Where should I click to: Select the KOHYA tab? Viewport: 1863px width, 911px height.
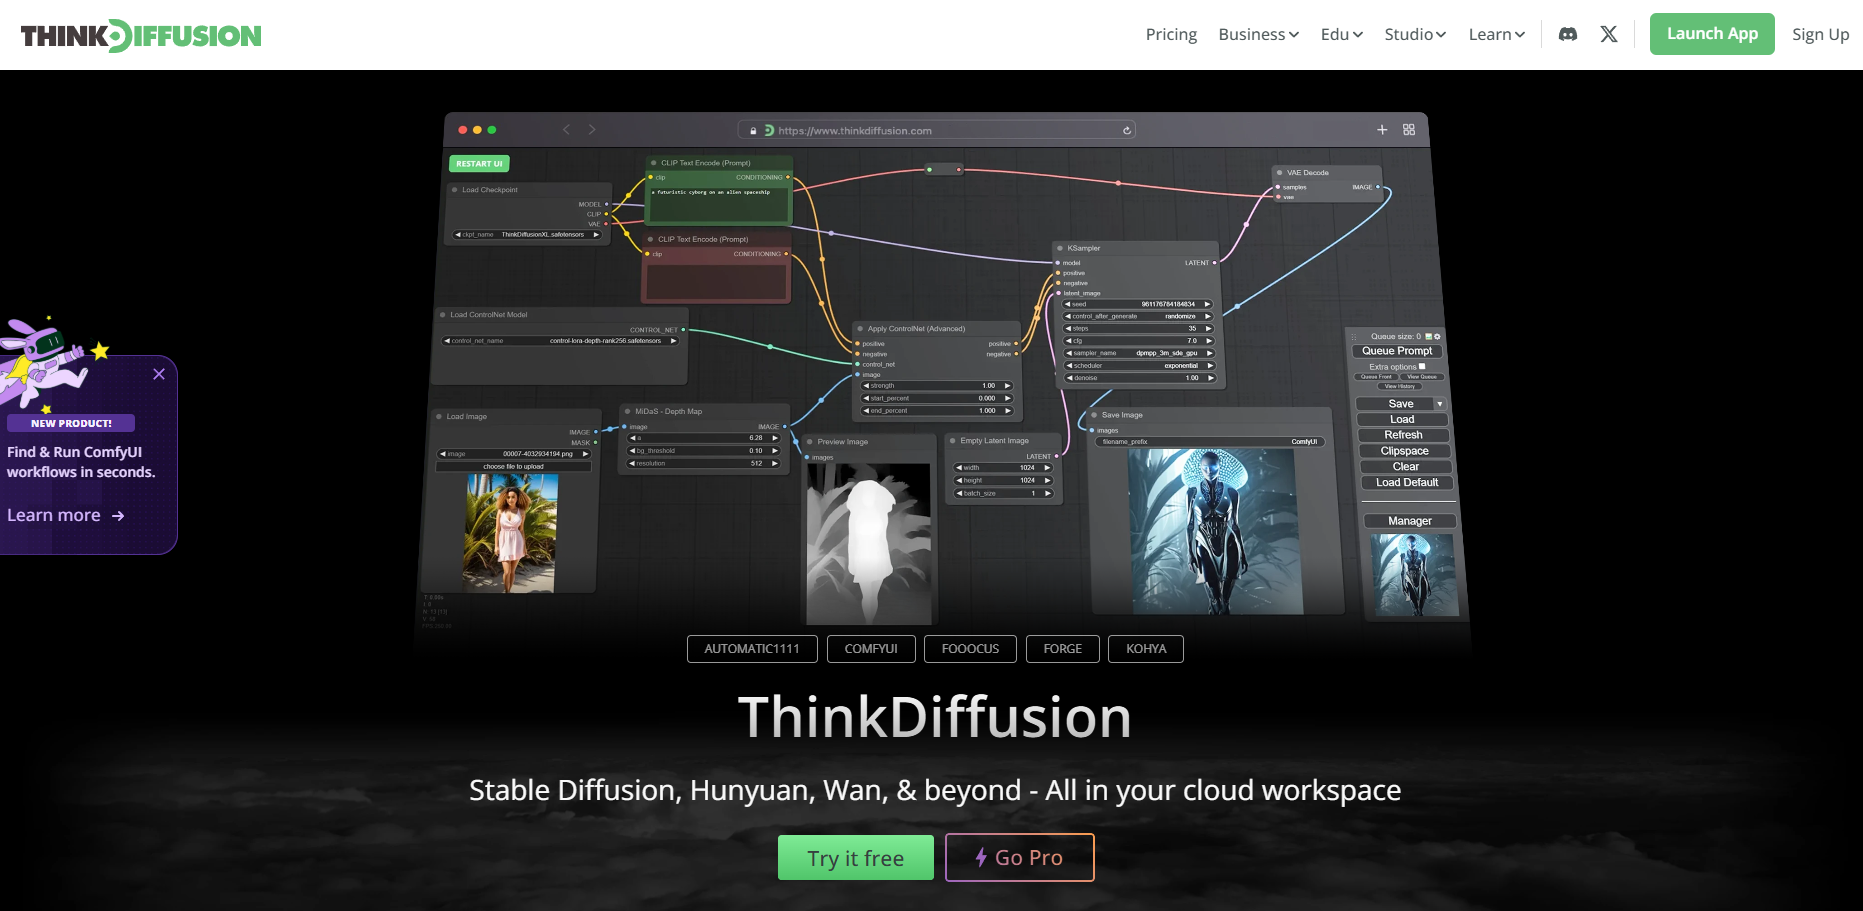(x=1146, y=649)
